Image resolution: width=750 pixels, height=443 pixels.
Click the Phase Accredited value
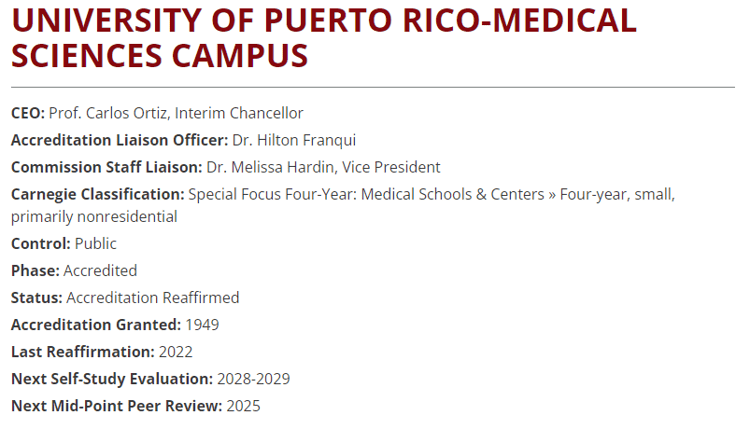coord(100,271)
